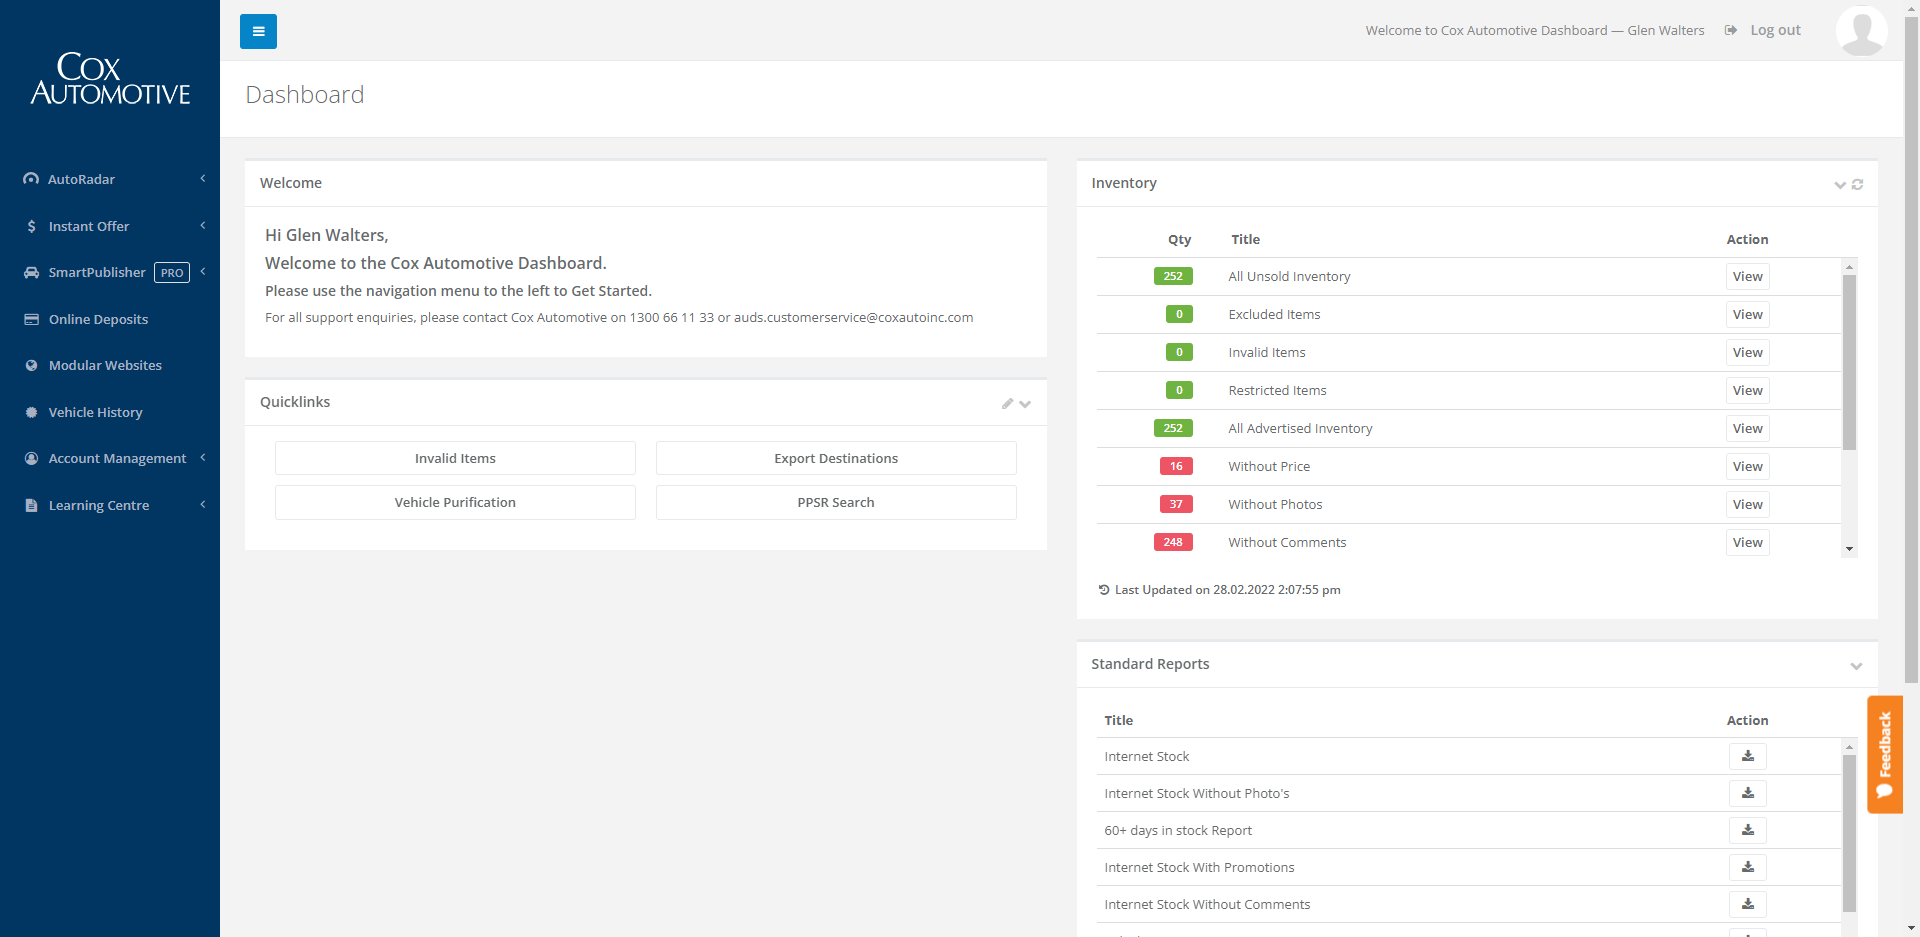Click the SmartPublisher car icon
This screenshot has width=1920, height=937.
click(x=31, y=272)
